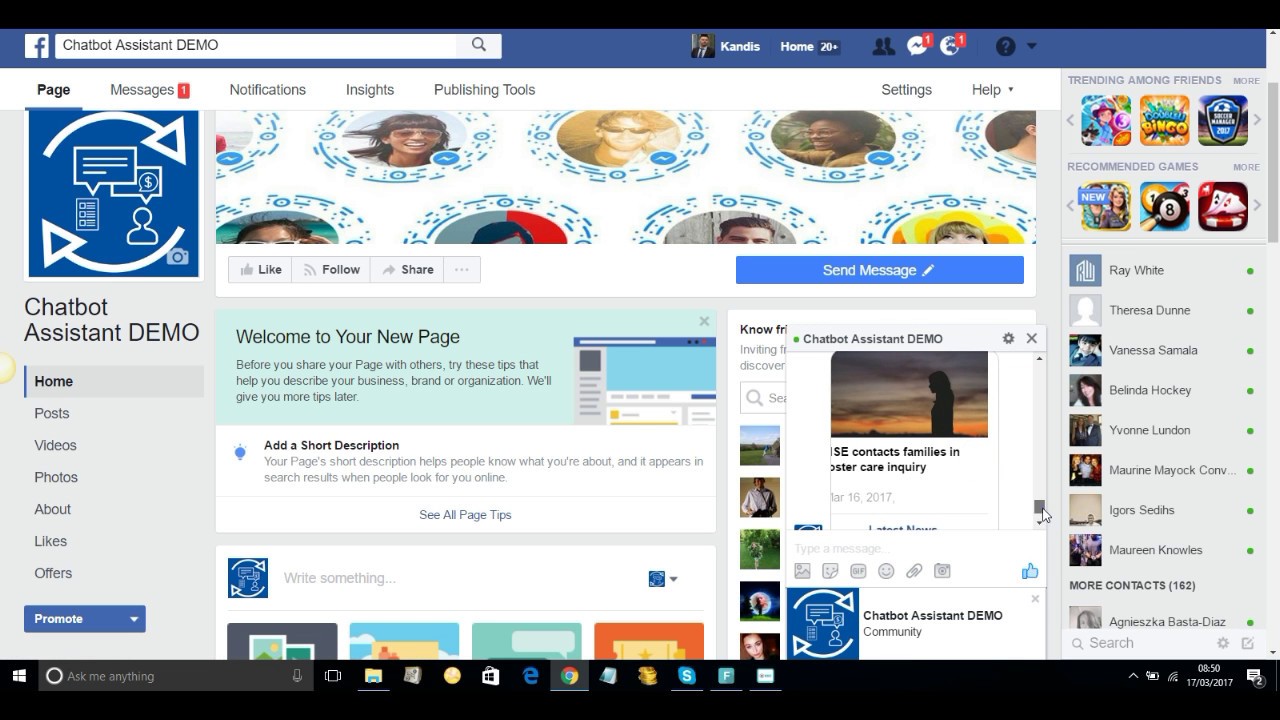Click the search magnifier button
The image size is (1280, 720).
click(x=479, y=45)
